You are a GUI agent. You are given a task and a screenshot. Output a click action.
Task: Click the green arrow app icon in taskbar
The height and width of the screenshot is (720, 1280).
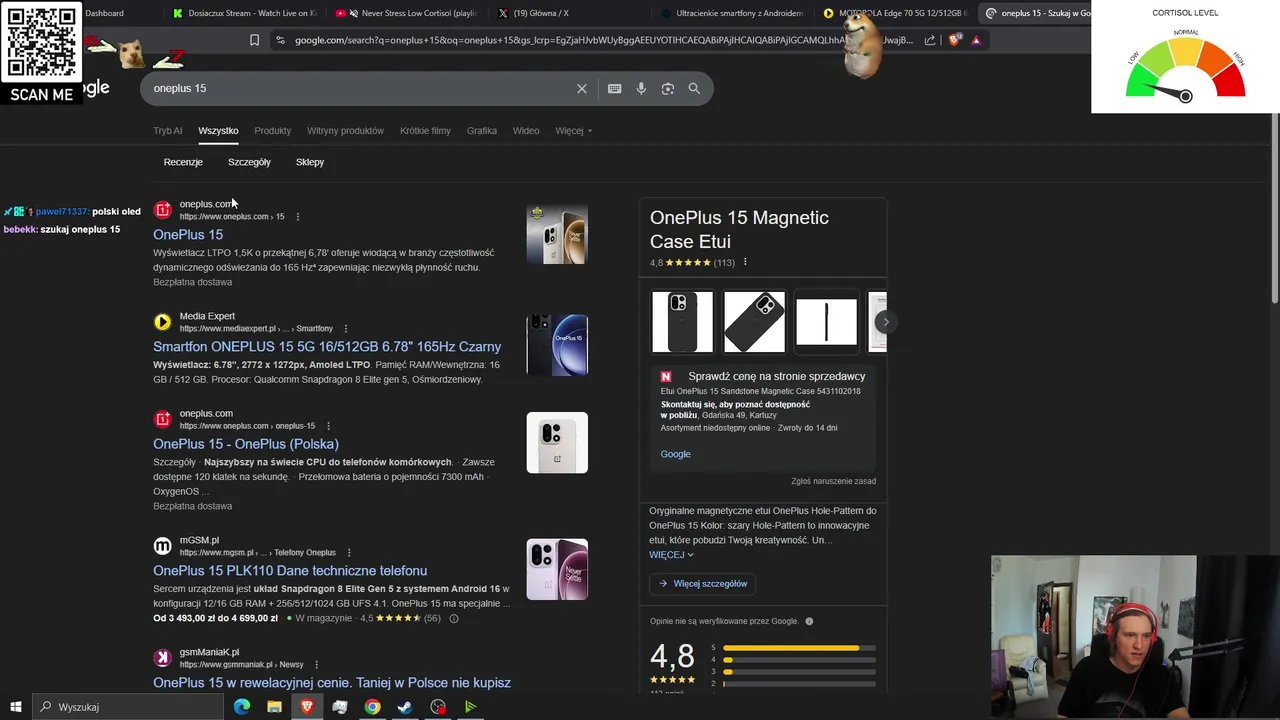(x=470, y=707)
